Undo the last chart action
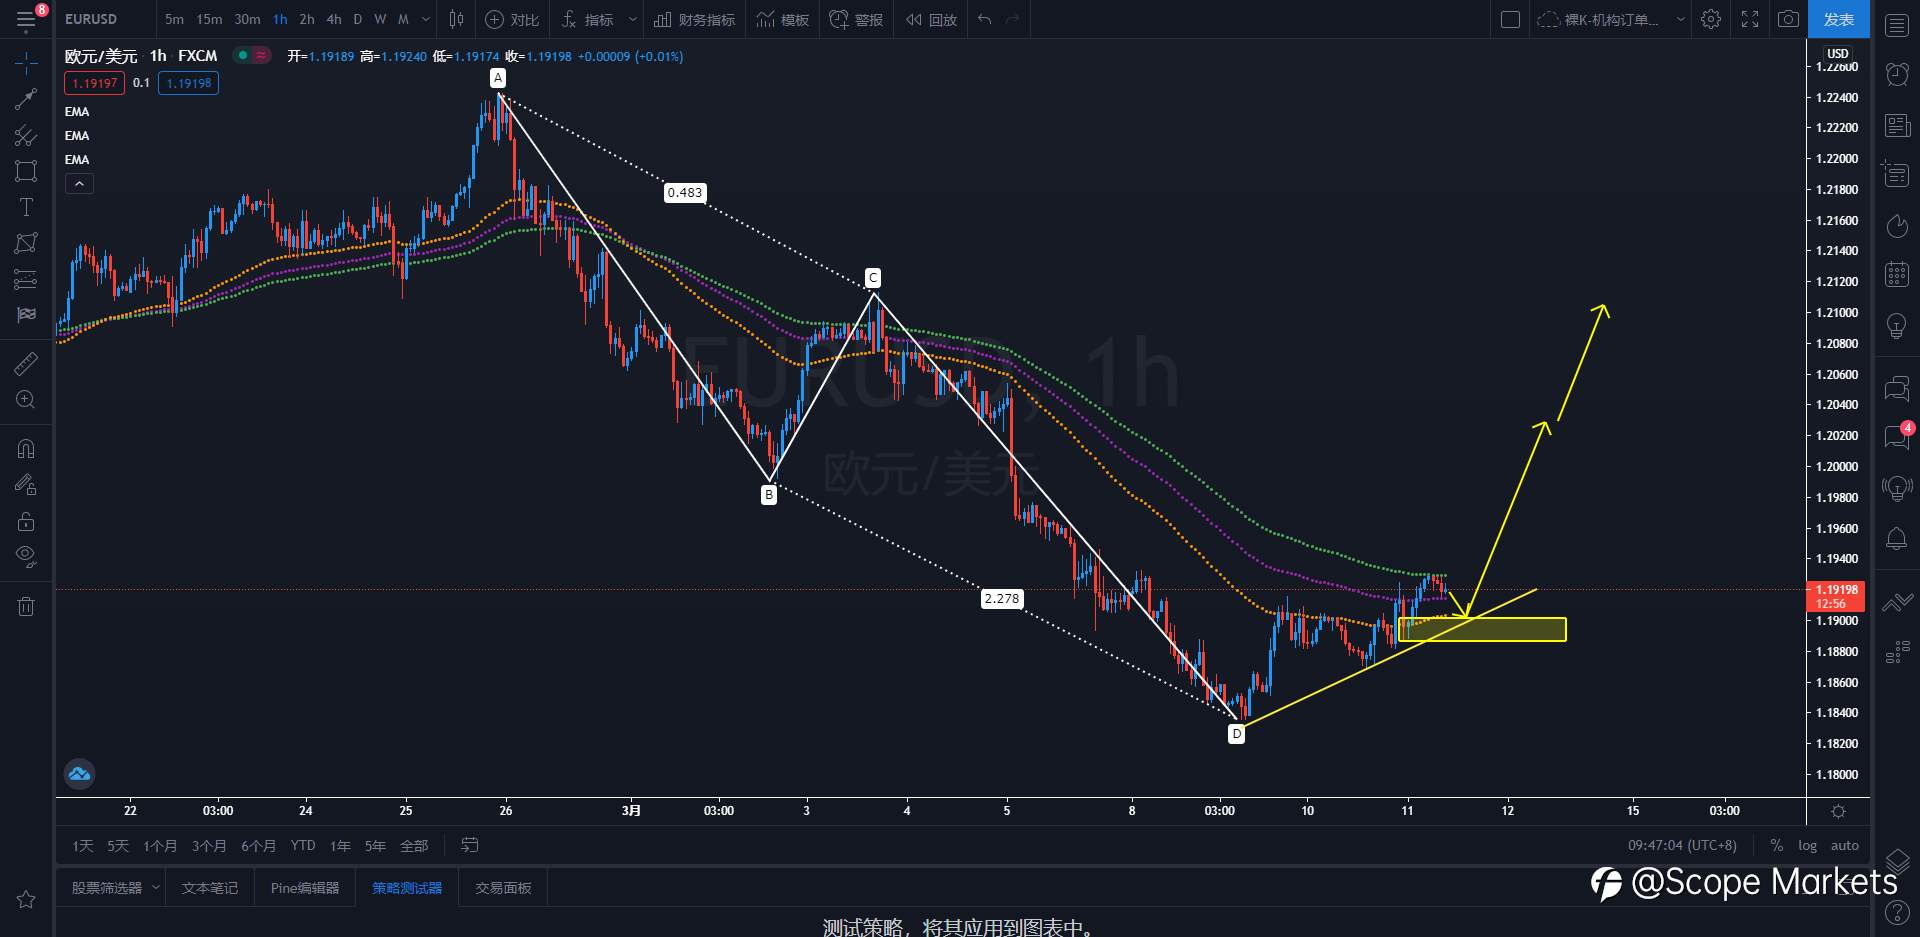Screen dimensions: 1920x937 pyautogui.click(x=985, y=19)
